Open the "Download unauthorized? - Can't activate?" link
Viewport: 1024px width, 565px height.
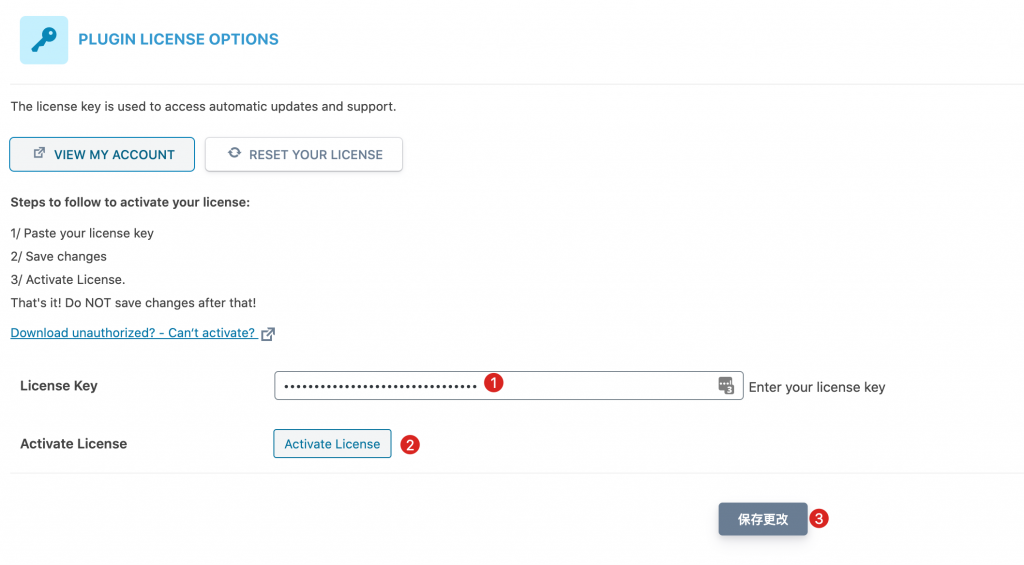[133, 333]
